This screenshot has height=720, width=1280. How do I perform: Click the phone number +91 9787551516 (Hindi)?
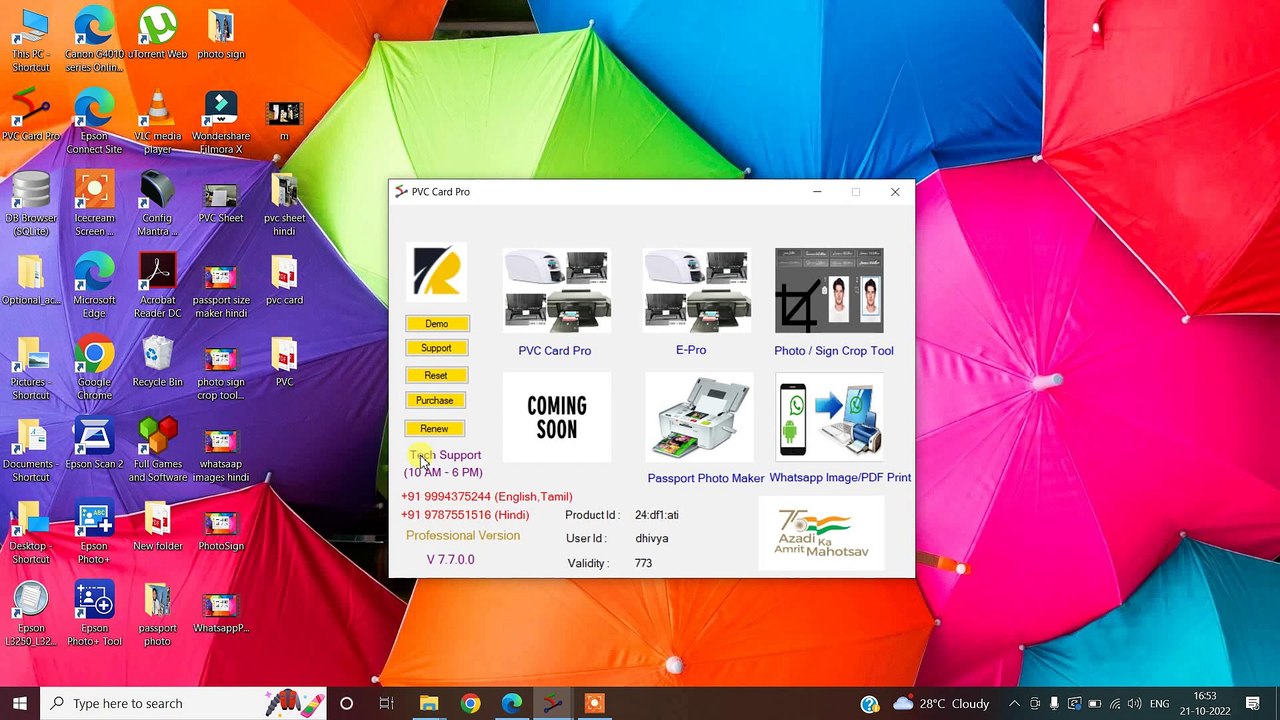click(x=465, y=515)
